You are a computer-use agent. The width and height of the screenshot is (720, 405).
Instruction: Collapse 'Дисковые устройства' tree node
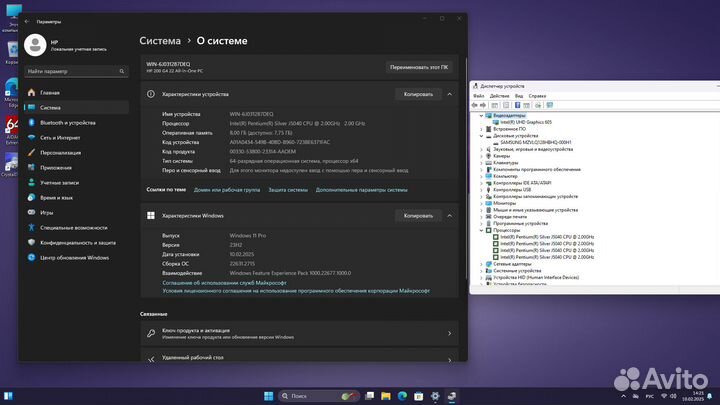point(481,136)
